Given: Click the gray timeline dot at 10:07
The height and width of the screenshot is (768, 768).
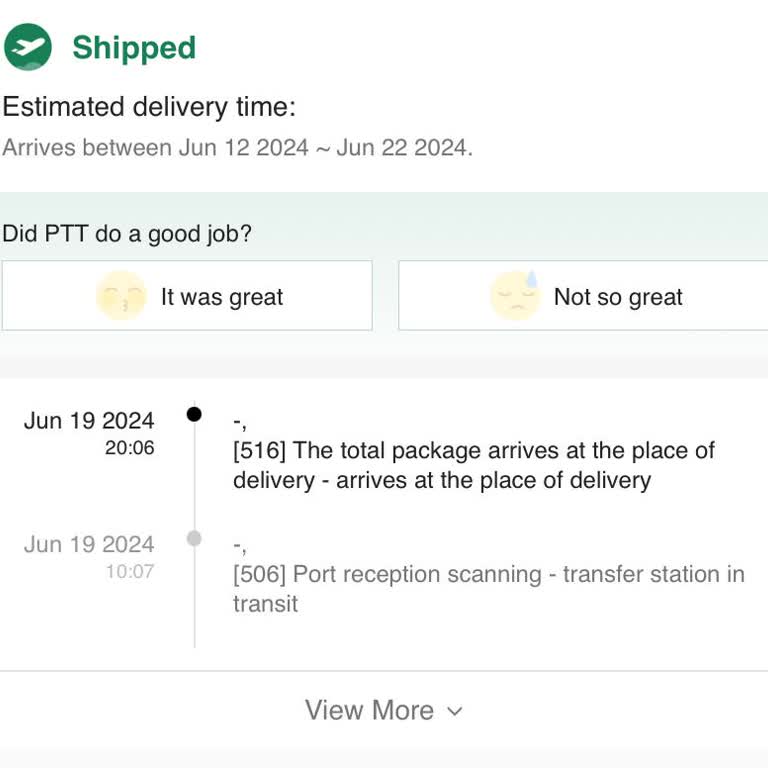Looking at the screenshot, I should (194, 539).
